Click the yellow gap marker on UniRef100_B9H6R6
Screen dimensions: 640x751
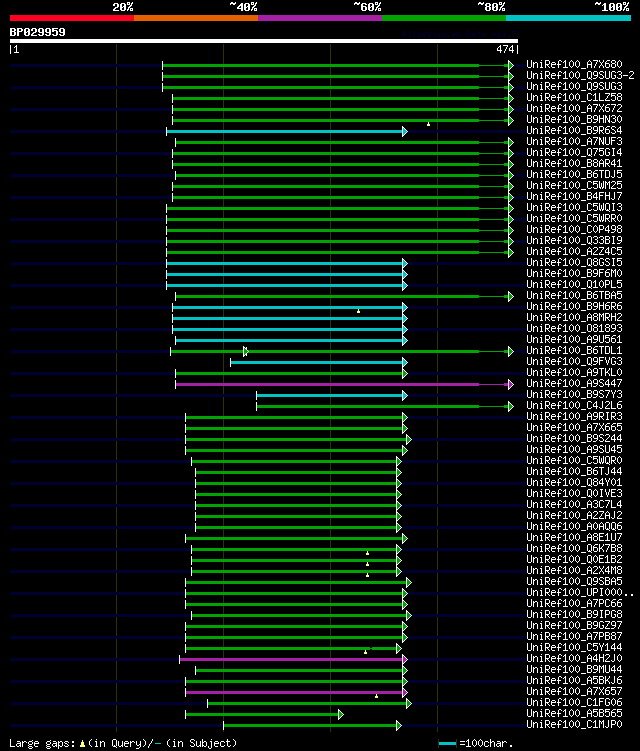pyautogui.click(x=358, y=311)
